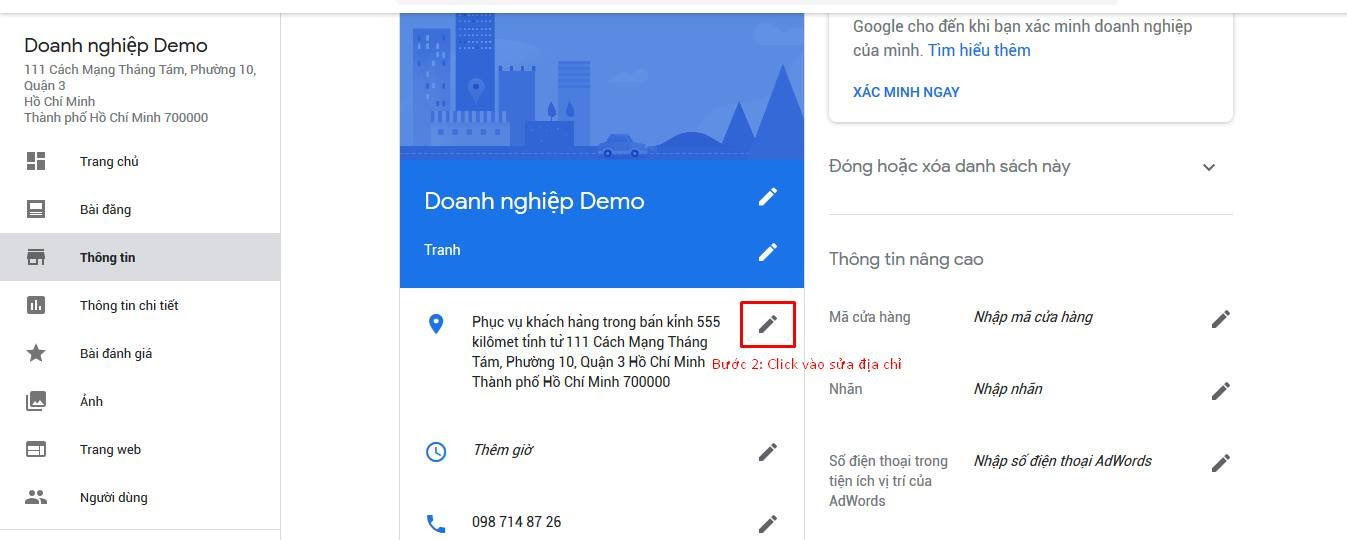1347x540 pixels.
Task: Edit the Thêm giờ hours pencil
Action: coord(768,452)
